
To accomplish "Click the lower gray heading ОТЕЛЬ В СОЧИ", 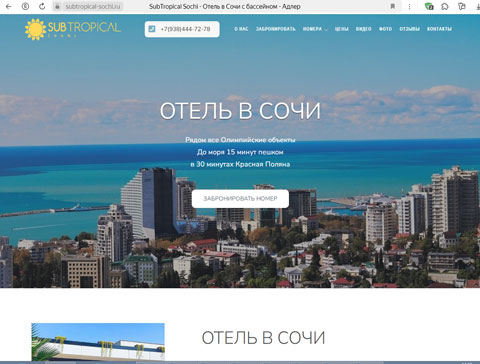I will coord(263,338).
